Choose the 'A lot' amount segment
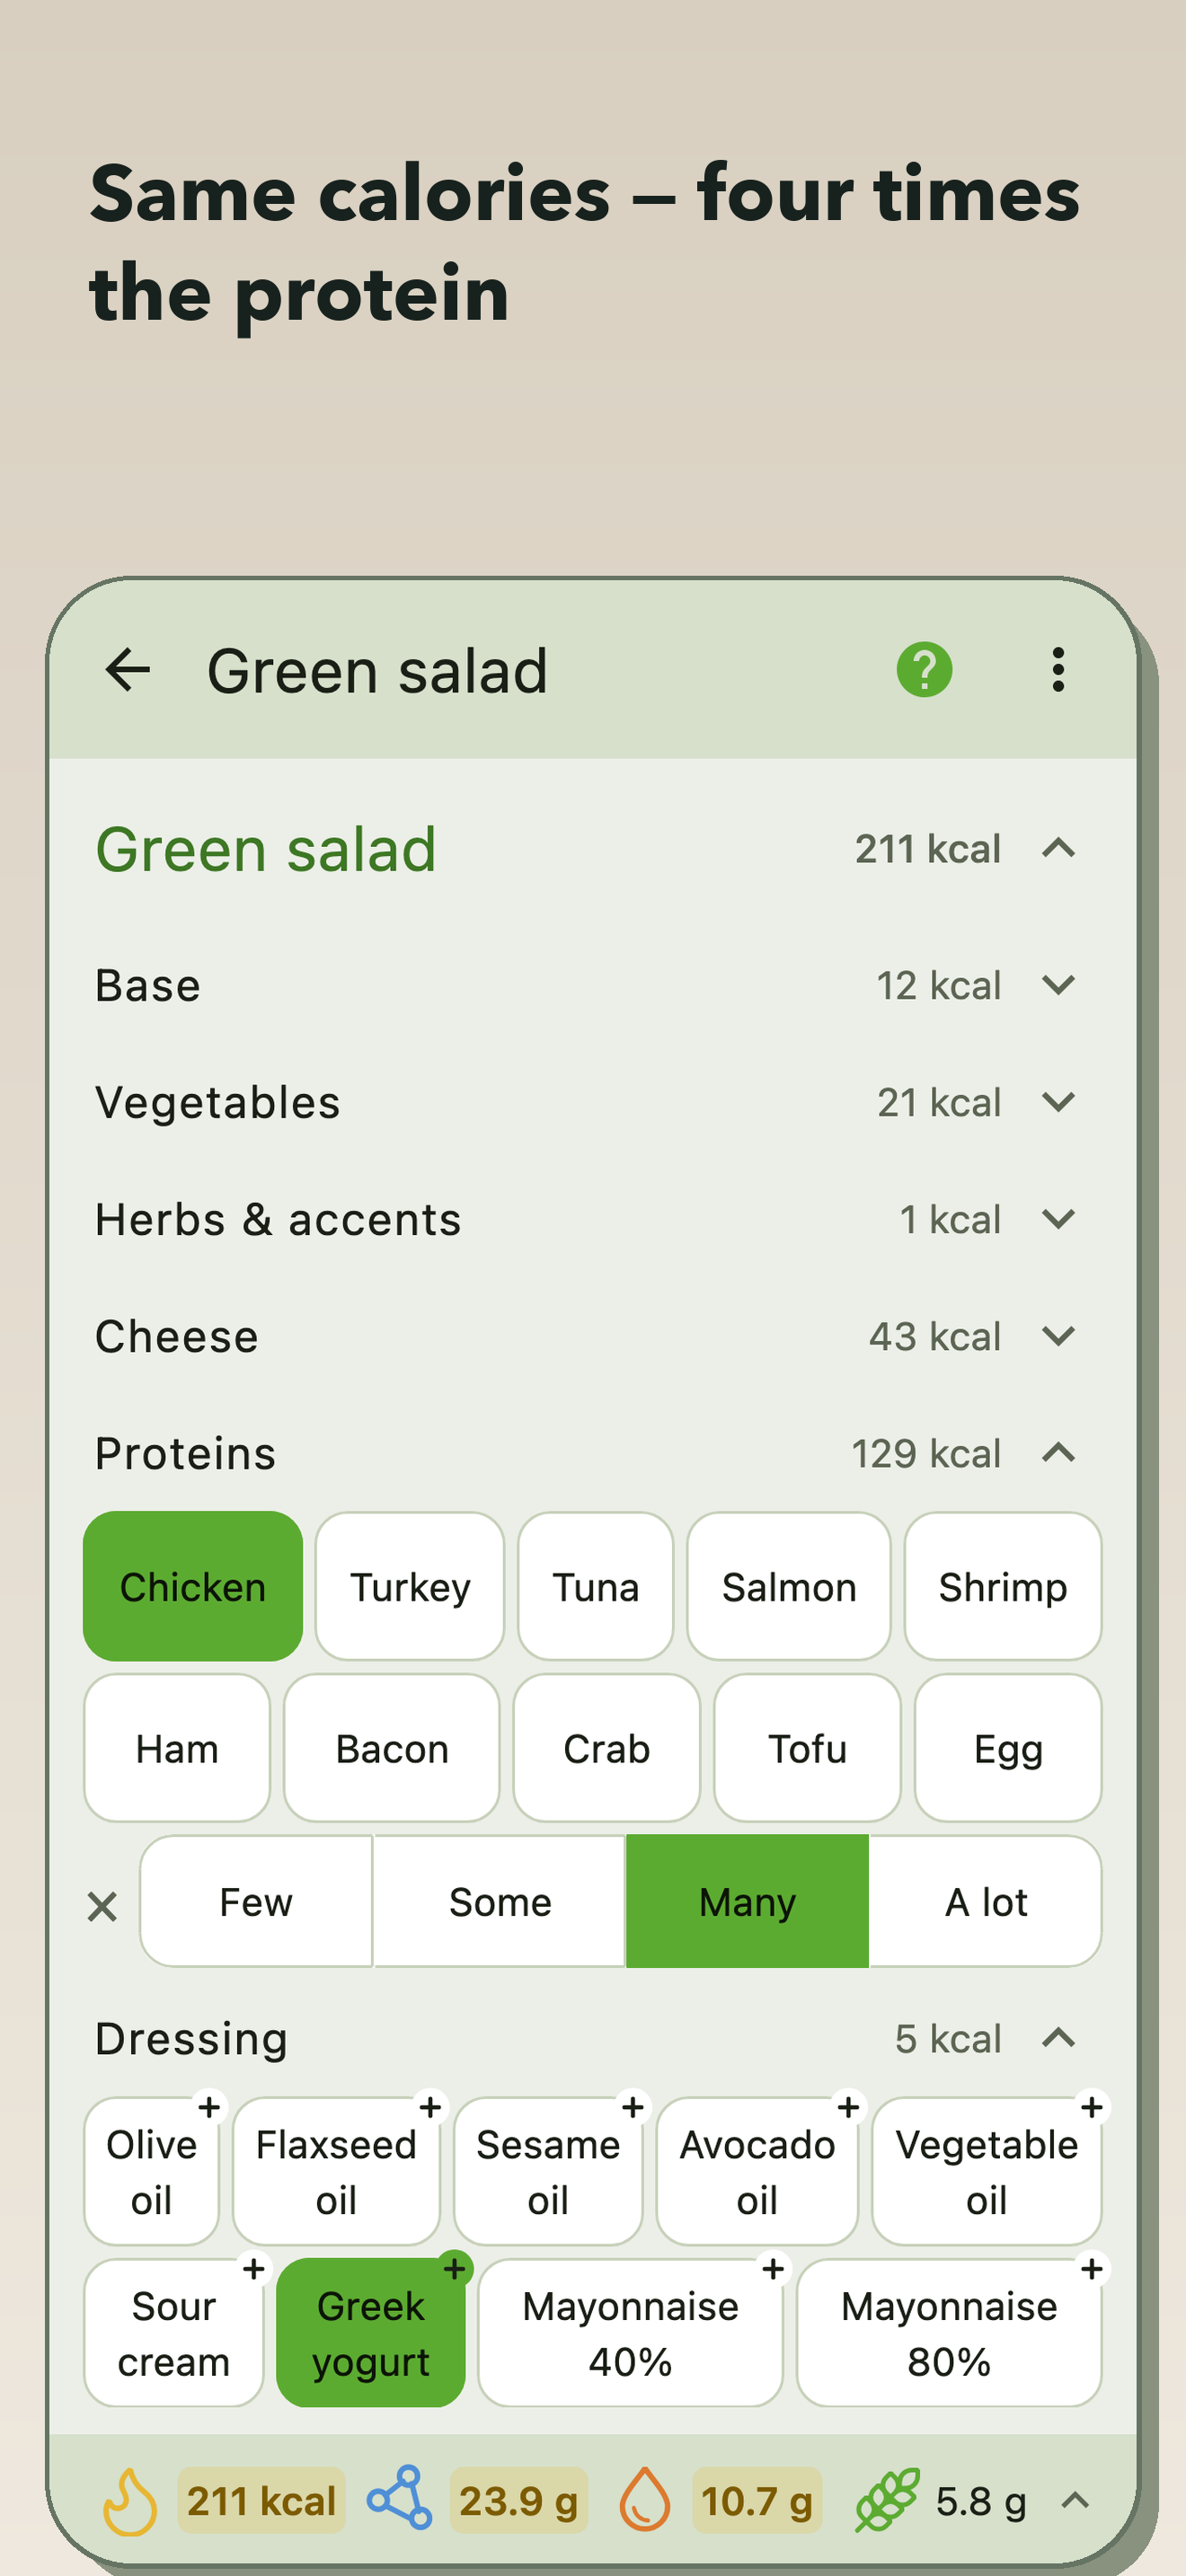1186x2576 pixels. [x=986, y=1901]
